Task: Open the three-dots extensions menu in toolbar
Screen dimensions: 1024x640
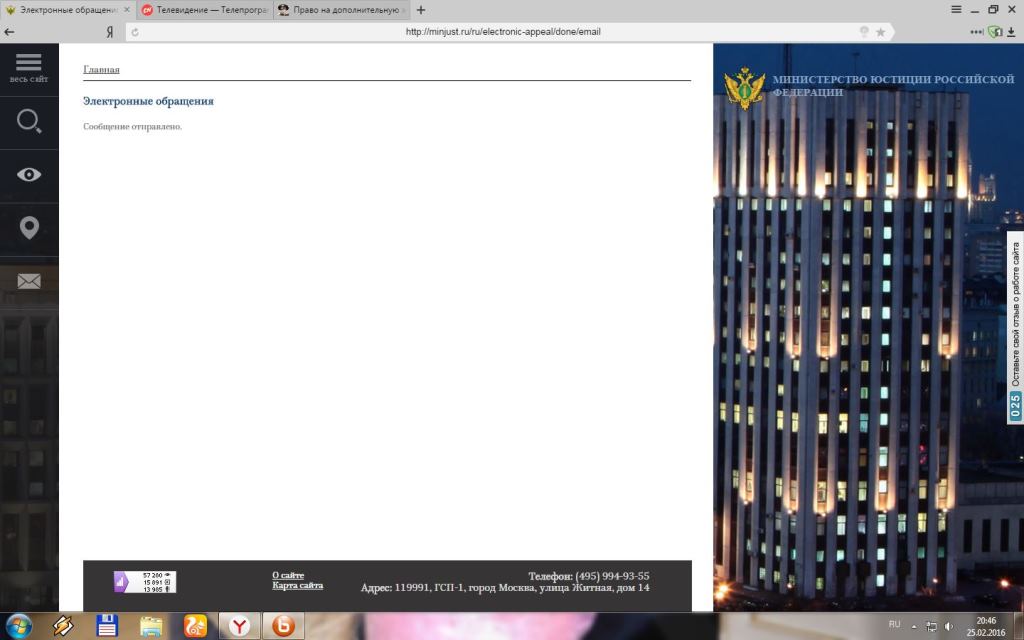Action: 976,31
